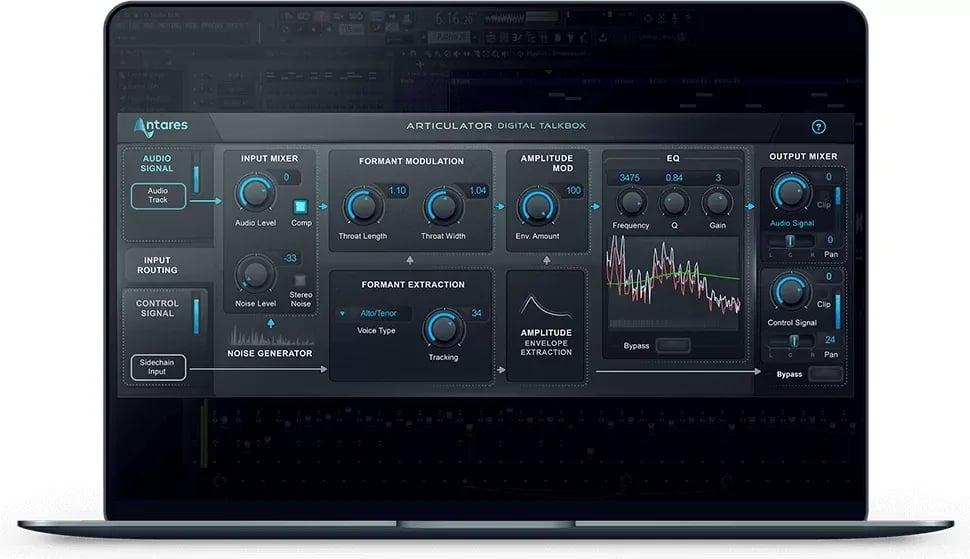The height and width of the screenshot is (559, 970).
Task: Click the Amplitude Envelope Extraction curve icon
Action: point(546,307)
